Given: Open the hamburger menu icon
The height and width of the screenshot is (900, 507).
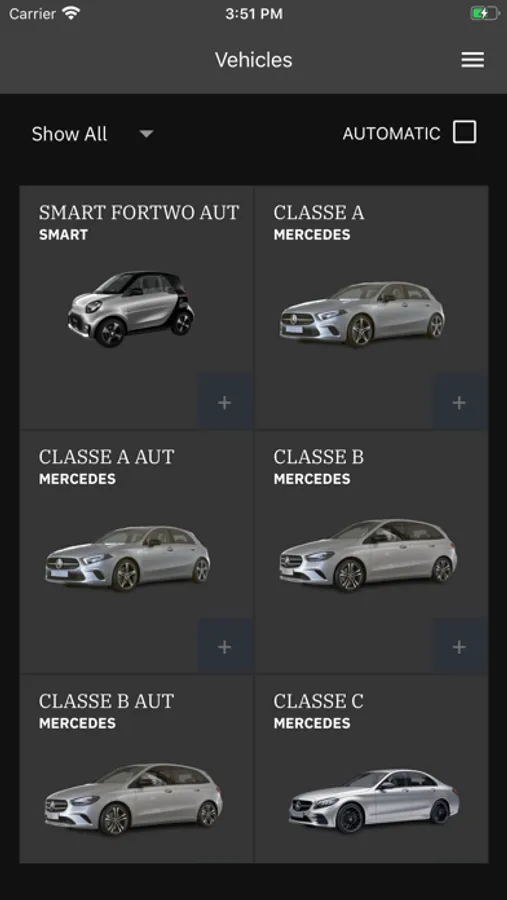Looking at the screenshot, I should click(473, 60).
